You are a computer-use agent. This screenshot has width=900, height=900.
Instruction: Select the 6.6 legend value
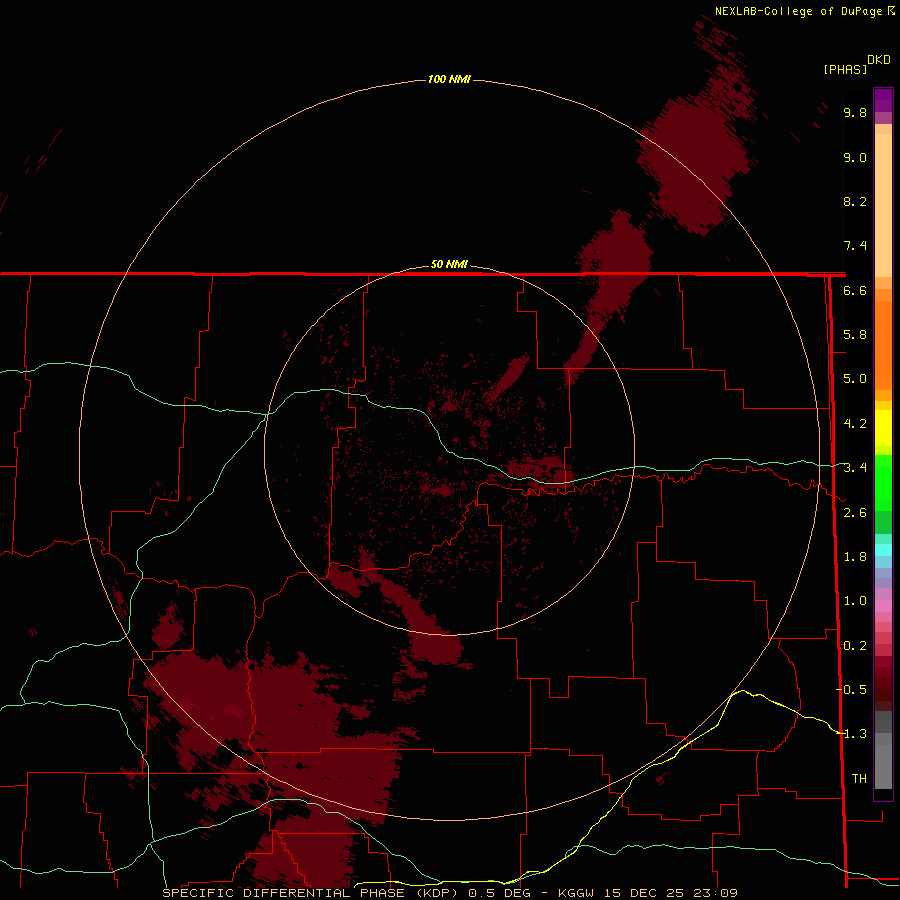855,290
